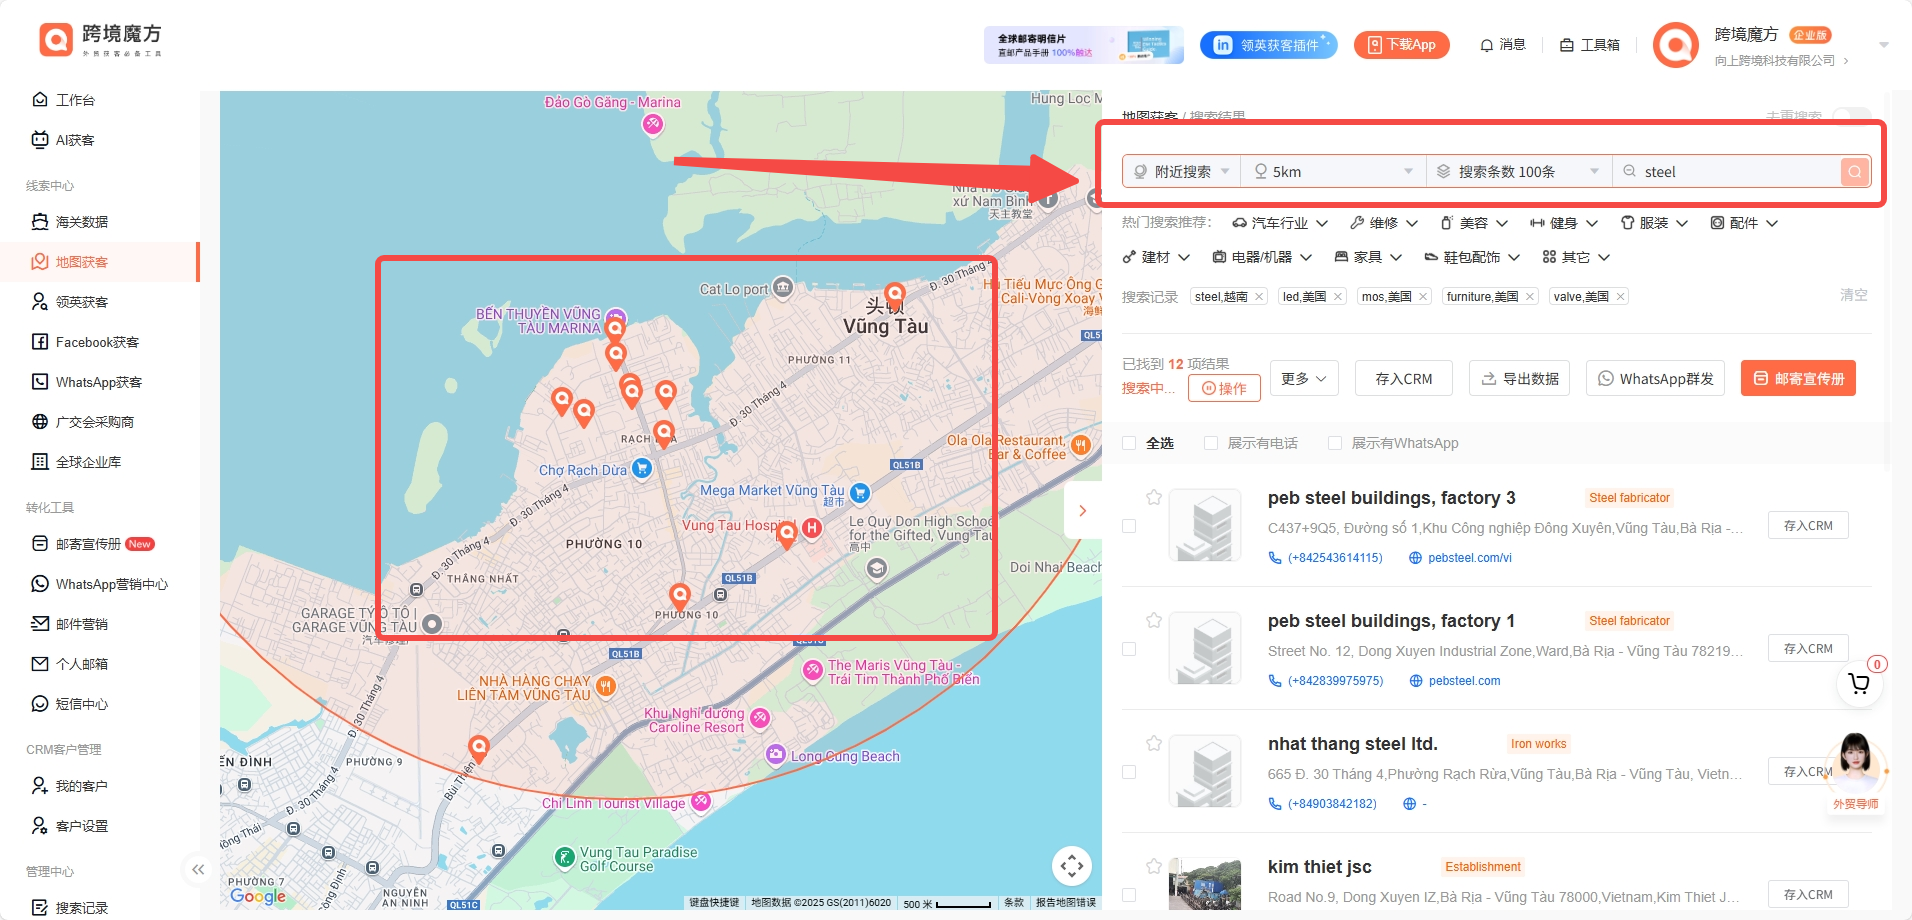Open WhatsApp获客 sidebar item

[x=98, y=382]
